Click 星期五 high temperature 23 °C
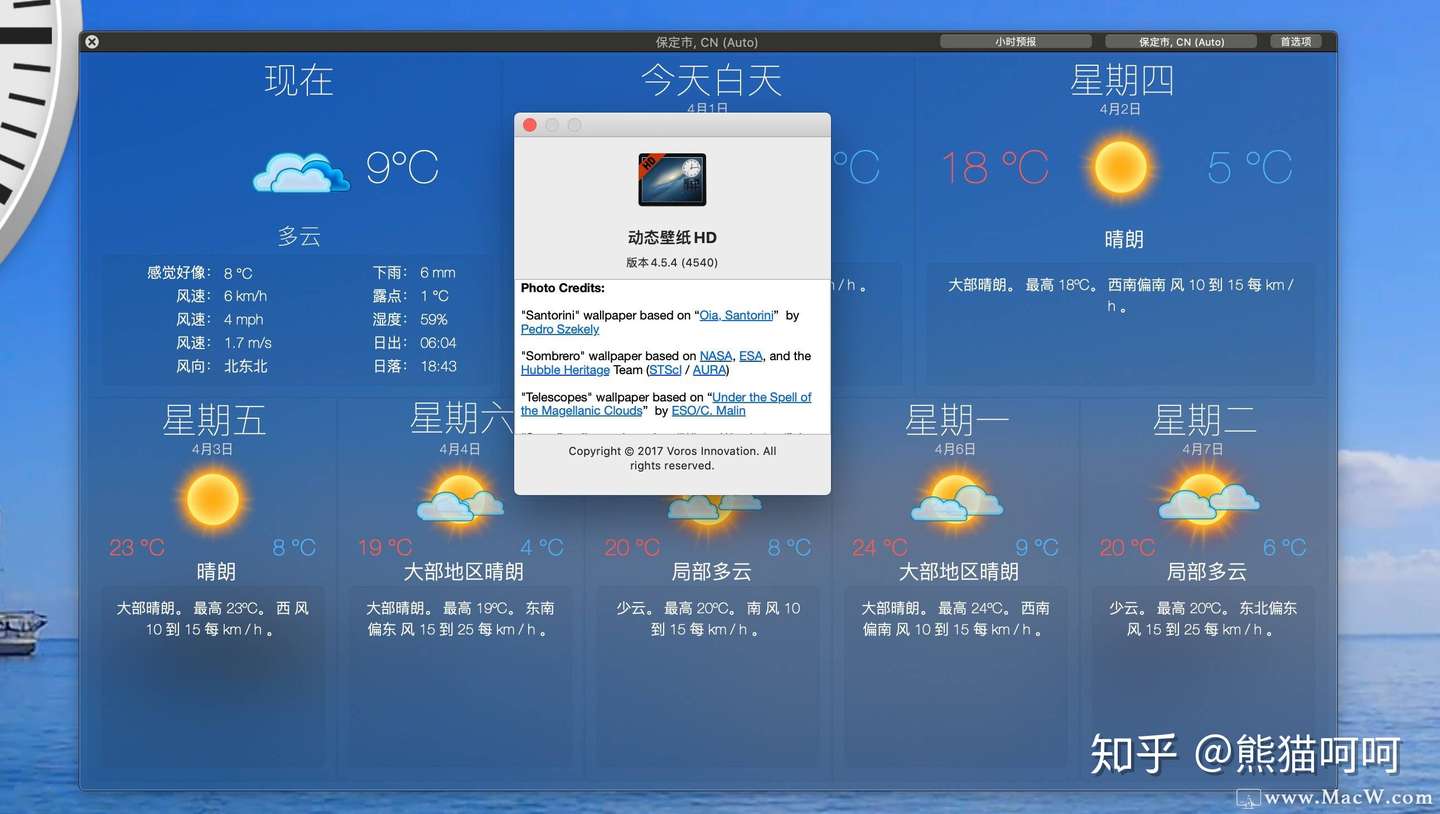1440x814 pixels. point(137,548)
